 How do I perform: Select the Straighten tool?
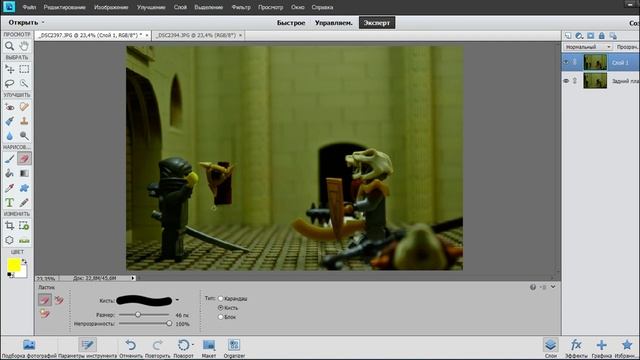point(24,240)
